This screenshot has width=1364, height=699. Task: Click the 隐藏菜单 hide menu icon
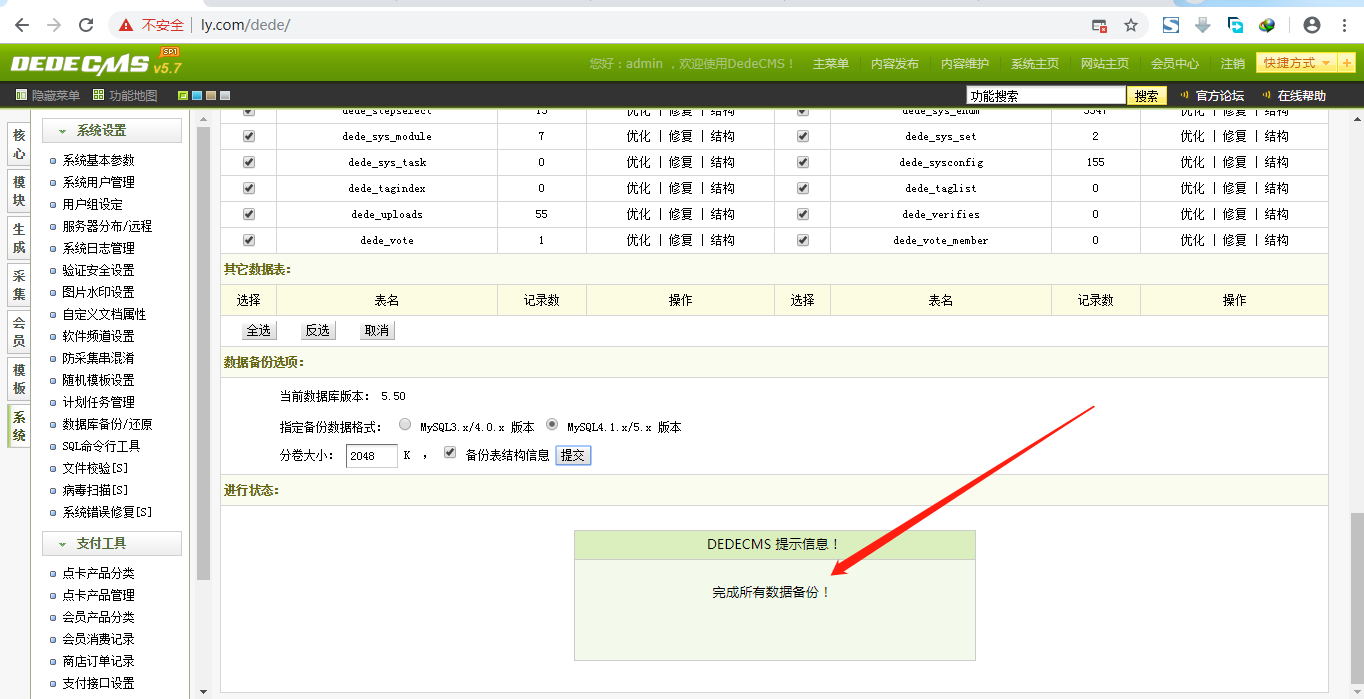(21, 96)
